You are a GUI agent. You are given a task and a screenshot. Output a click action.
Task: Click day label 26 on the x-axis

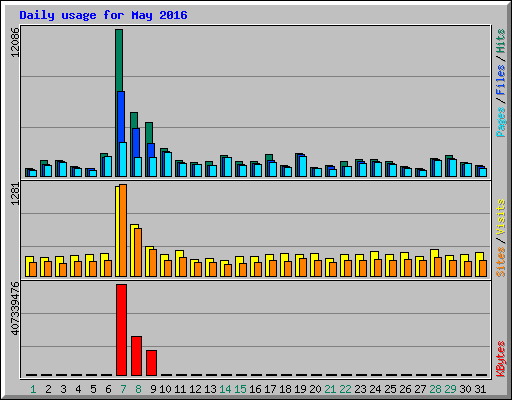pos(405,389)
